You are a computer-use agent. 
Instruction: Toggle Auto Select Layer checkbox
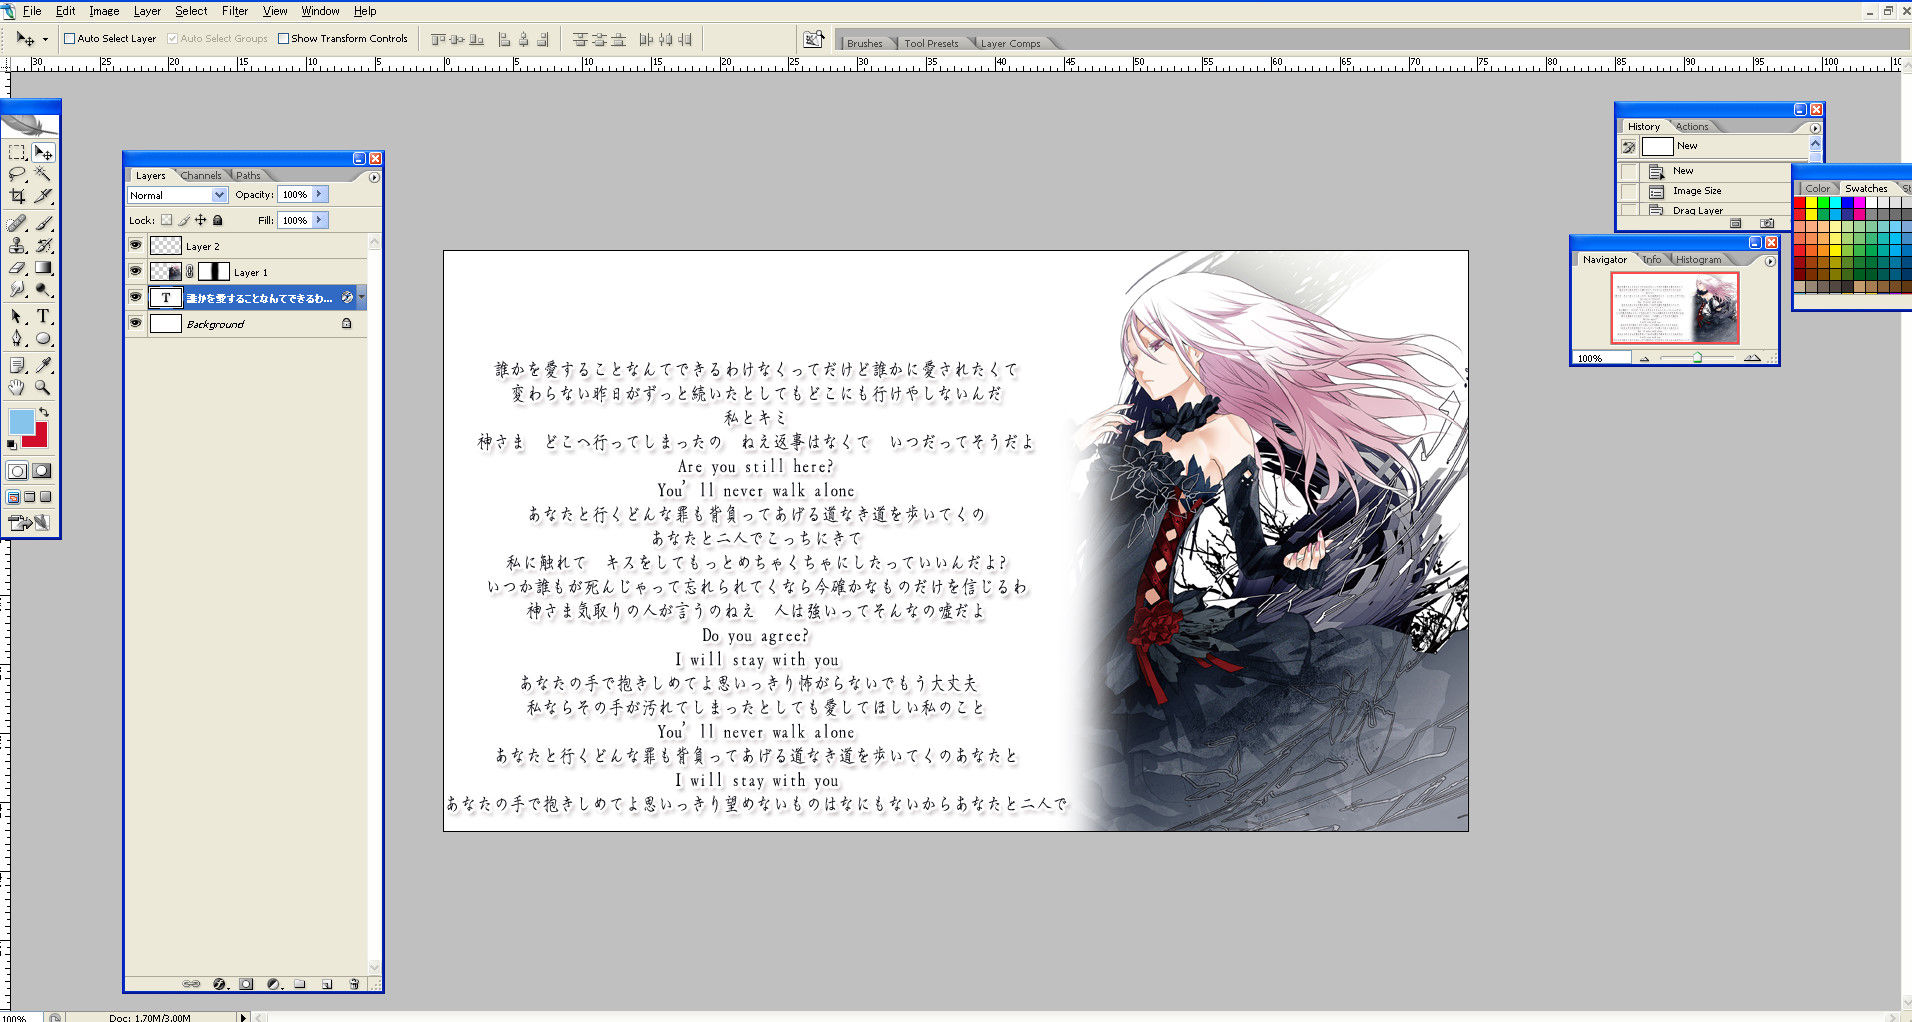pyautogui.click(x=70, y=39)
